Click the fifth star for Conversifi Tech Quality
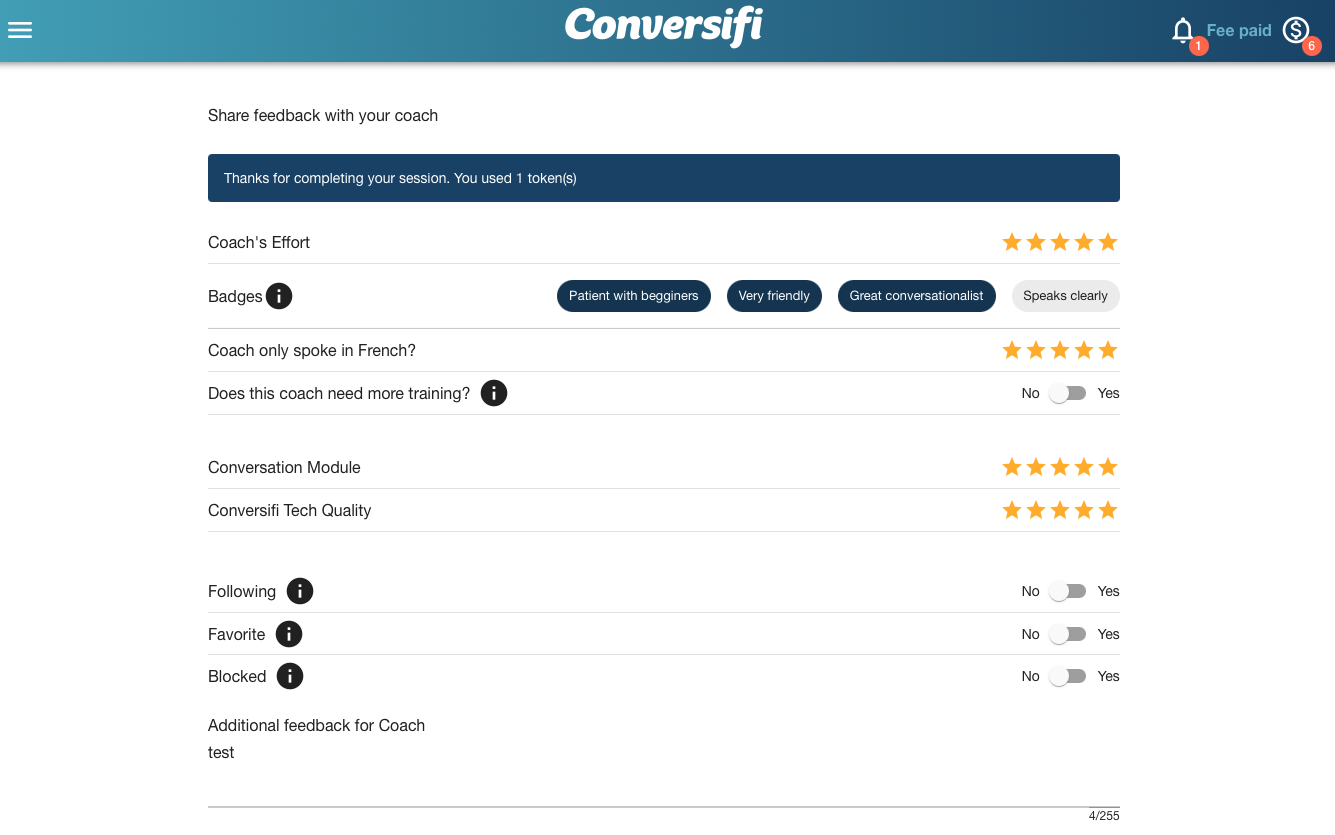Viewport: 1335px width, 835px height. pyautogui.click(x=1107, y=510)
